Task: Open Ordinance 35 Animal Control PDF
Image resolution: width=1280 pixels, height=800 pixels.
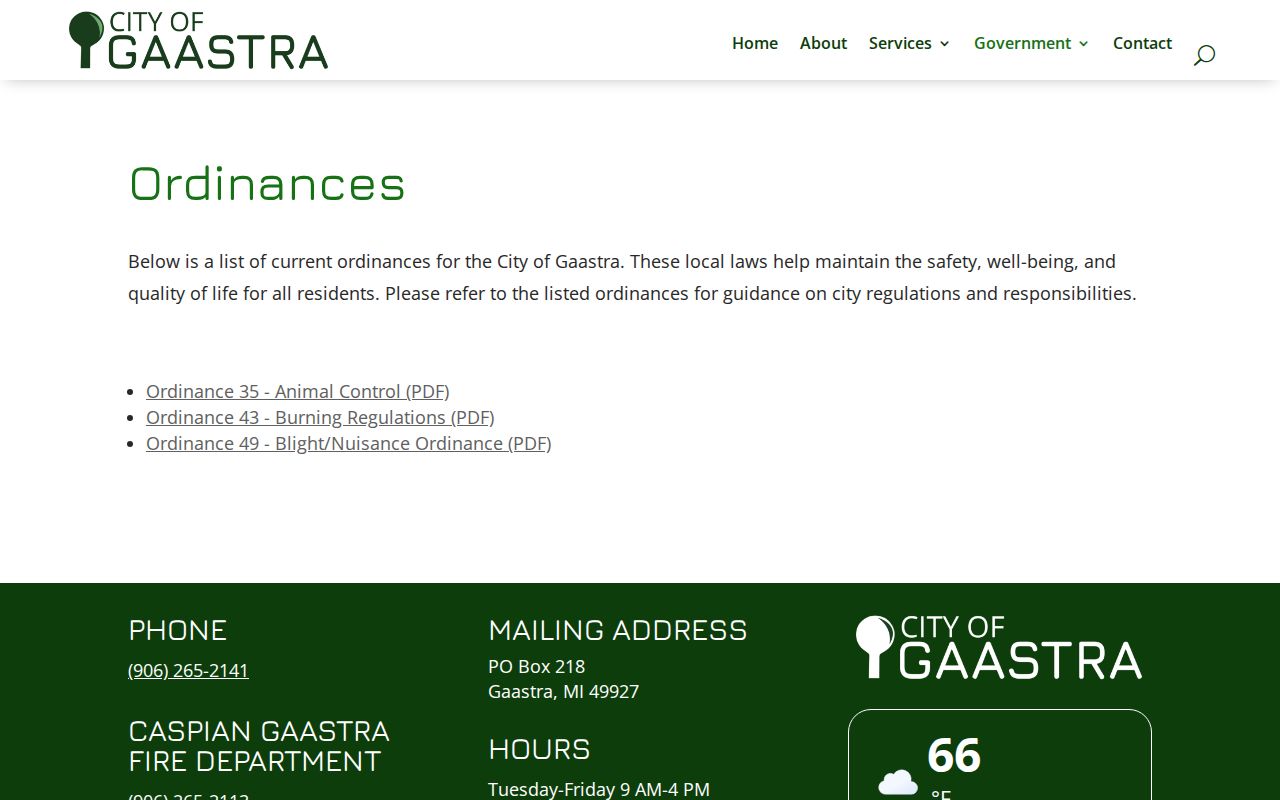Action: [x=298, y=391]
